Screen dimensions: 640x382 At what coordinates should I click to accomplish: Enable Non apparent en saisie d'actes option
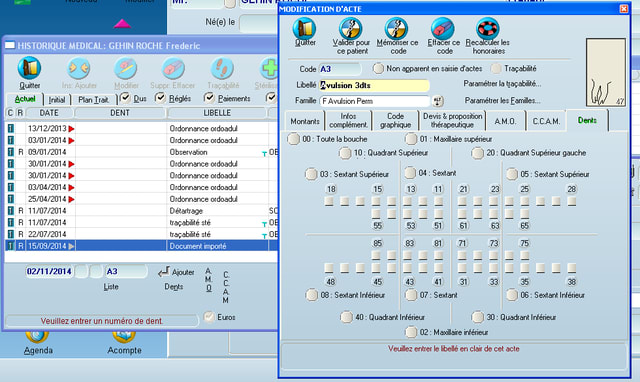click(378, 69)
